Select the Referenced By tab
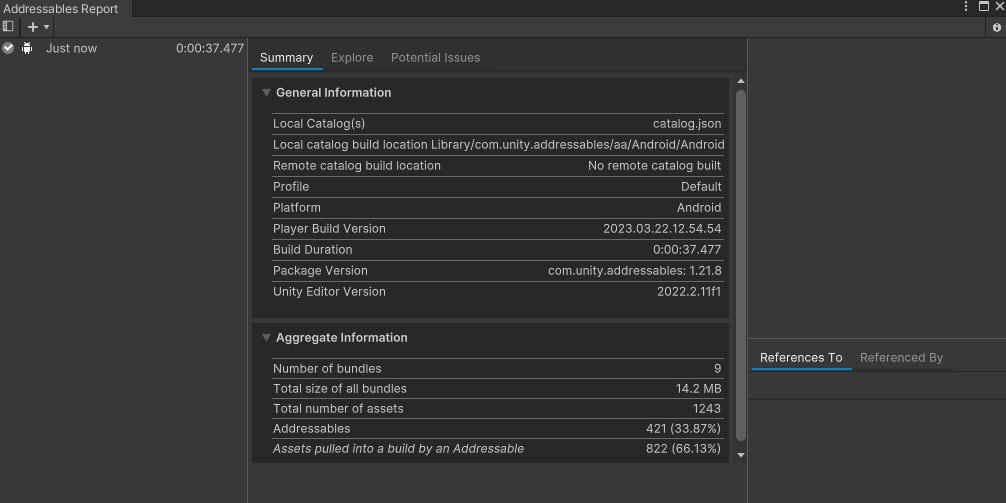1006x503 pixels. [901, 358]
